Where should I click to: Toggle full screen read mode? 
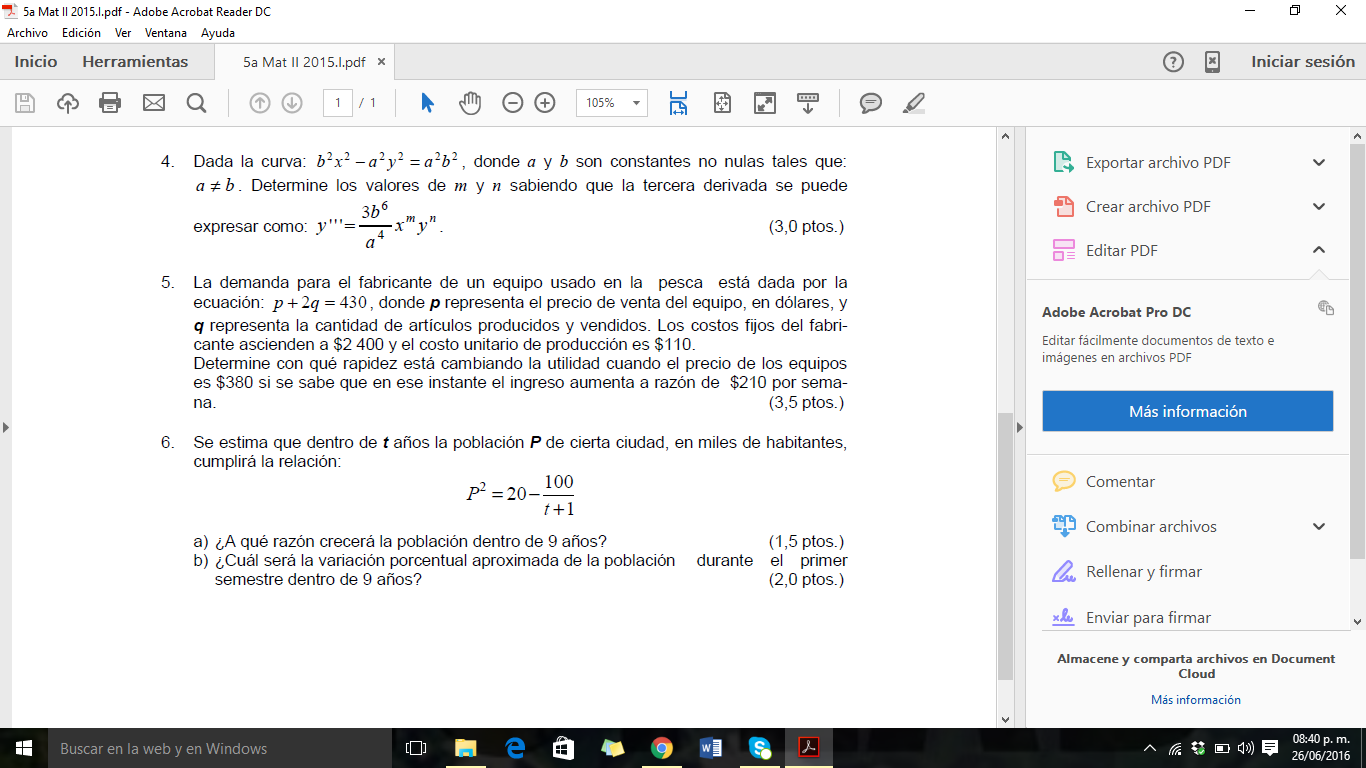point(765,103)
